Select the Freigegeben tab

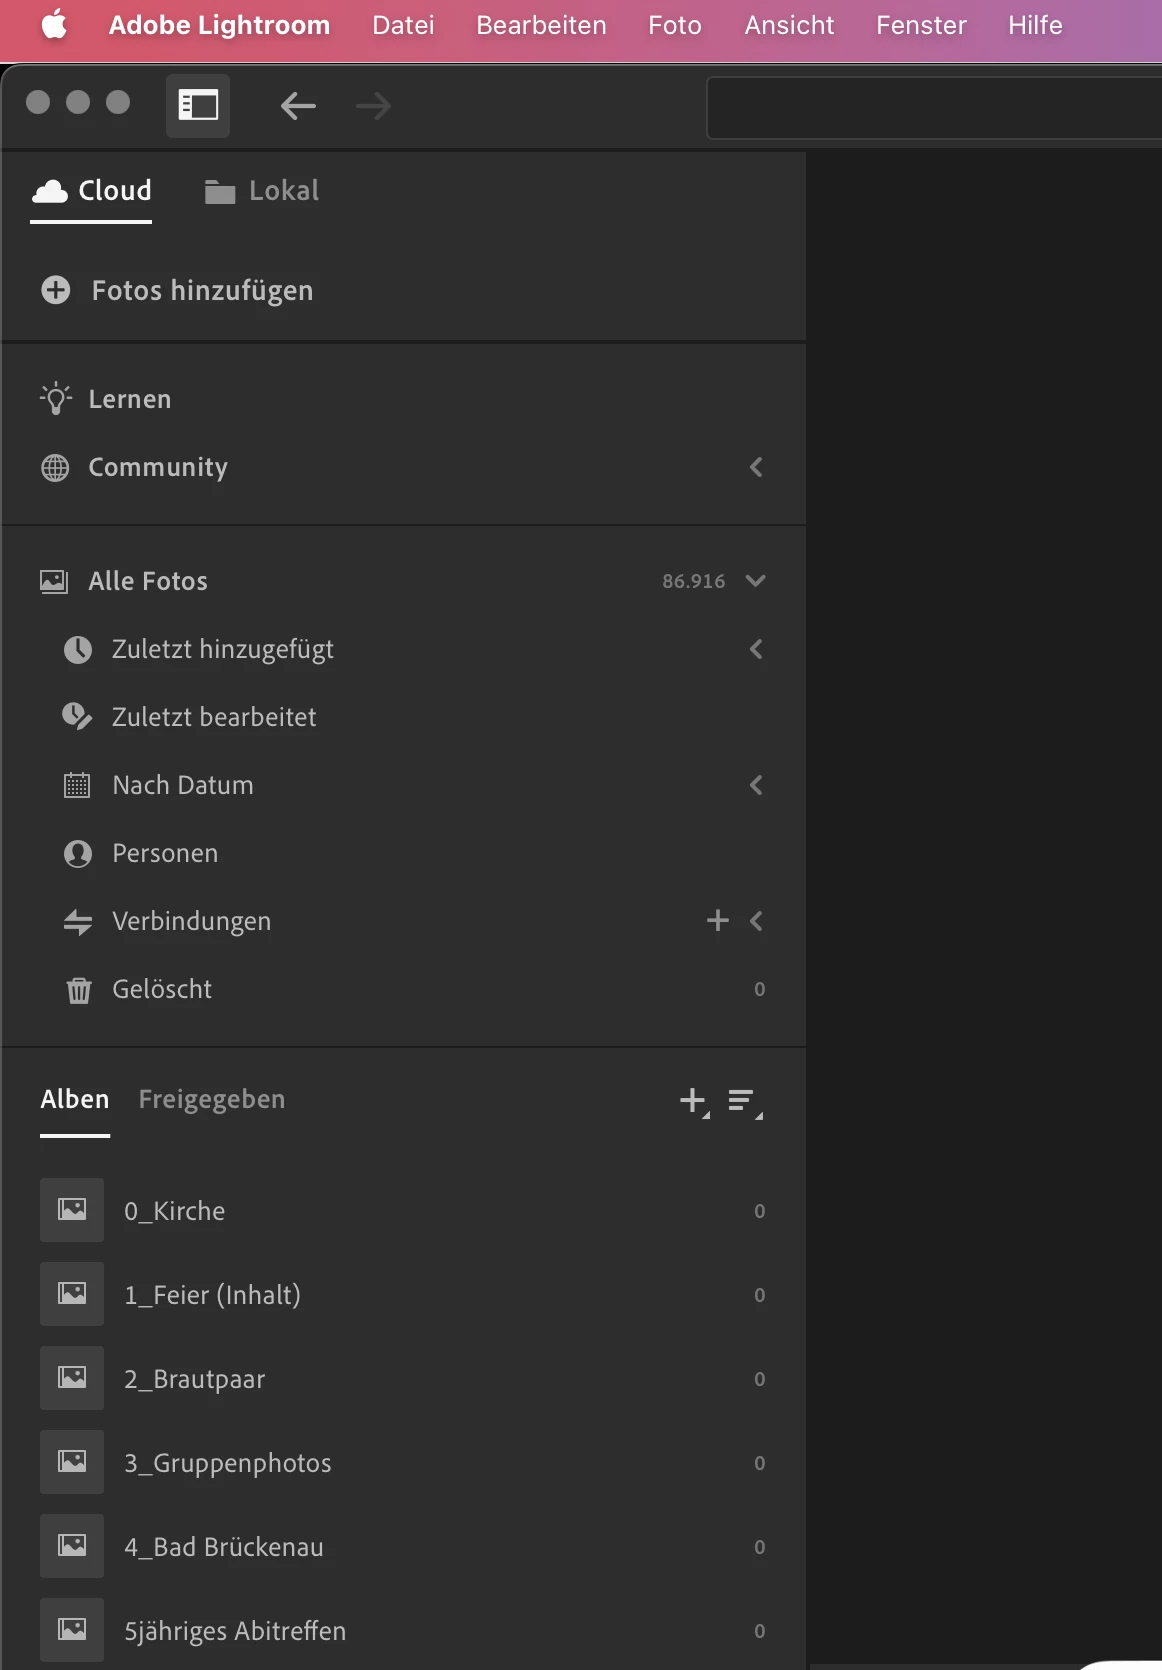click(212, 1100)
